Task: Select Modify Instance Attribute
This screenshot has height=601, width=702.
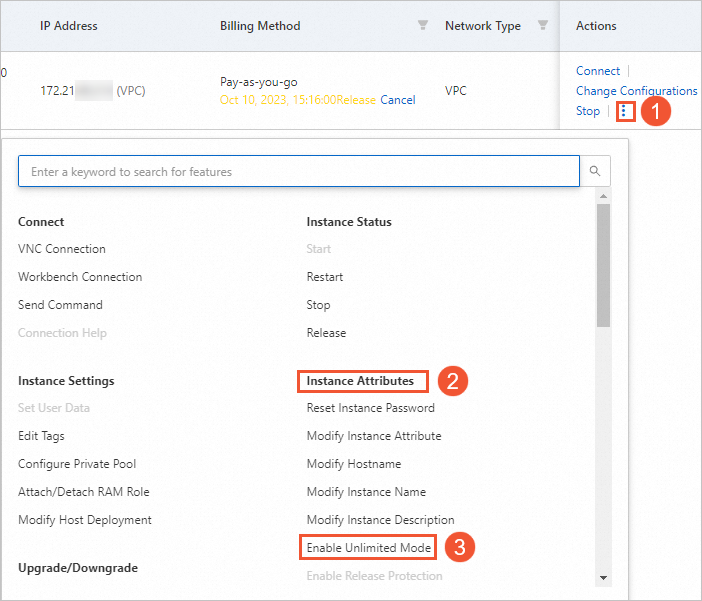Action: click(x=374, y=436)
